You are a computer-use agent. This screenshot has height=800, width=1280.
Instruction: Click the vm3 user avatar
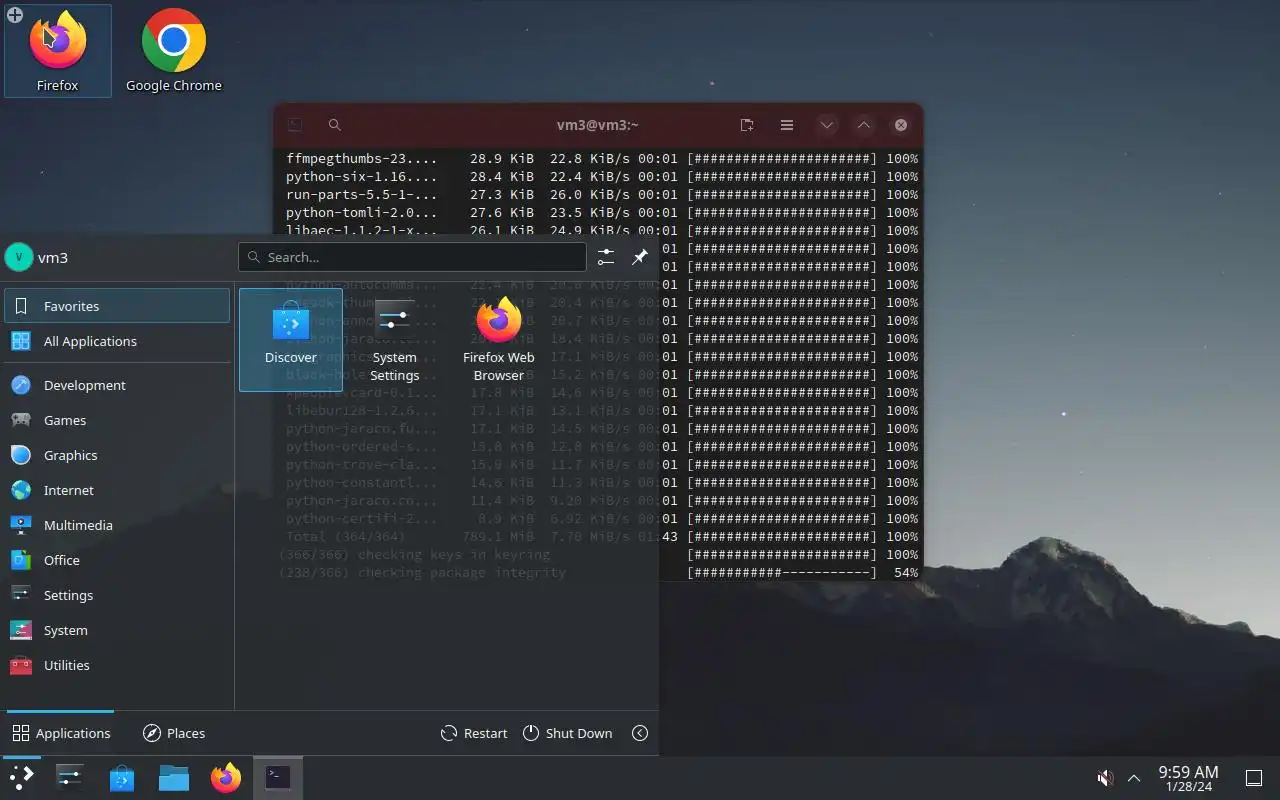pyautogui.click(x=19, y=257)
